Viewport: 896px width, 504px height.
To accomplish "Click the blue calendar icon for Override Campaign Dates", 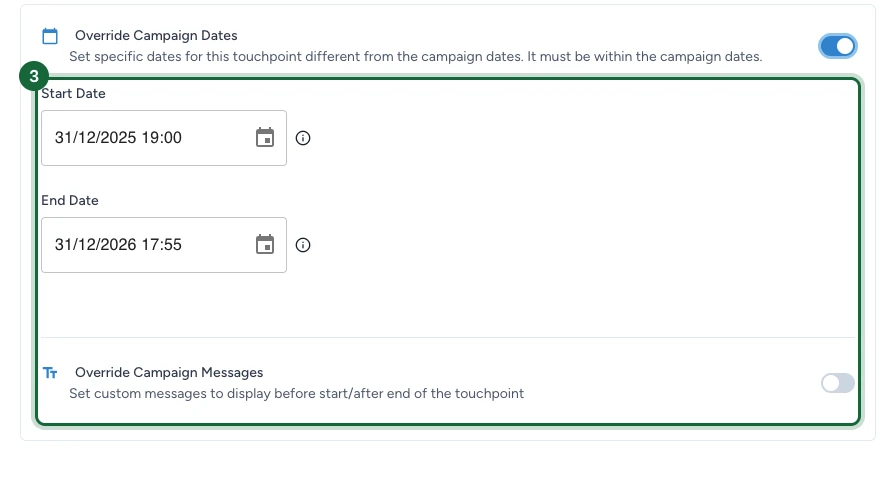I will tap(50, 36).
